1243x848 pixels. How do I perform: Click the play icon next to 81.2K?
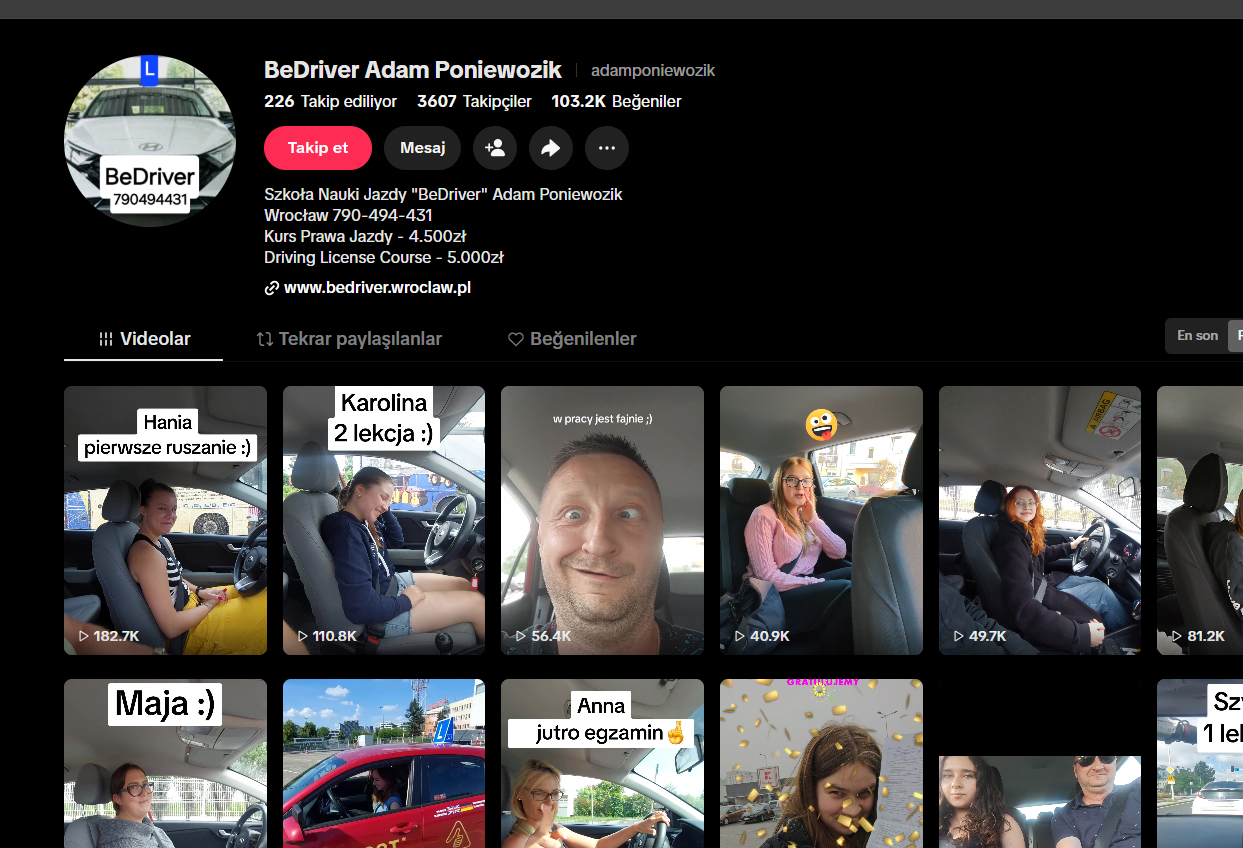(x=1177, y=636)
